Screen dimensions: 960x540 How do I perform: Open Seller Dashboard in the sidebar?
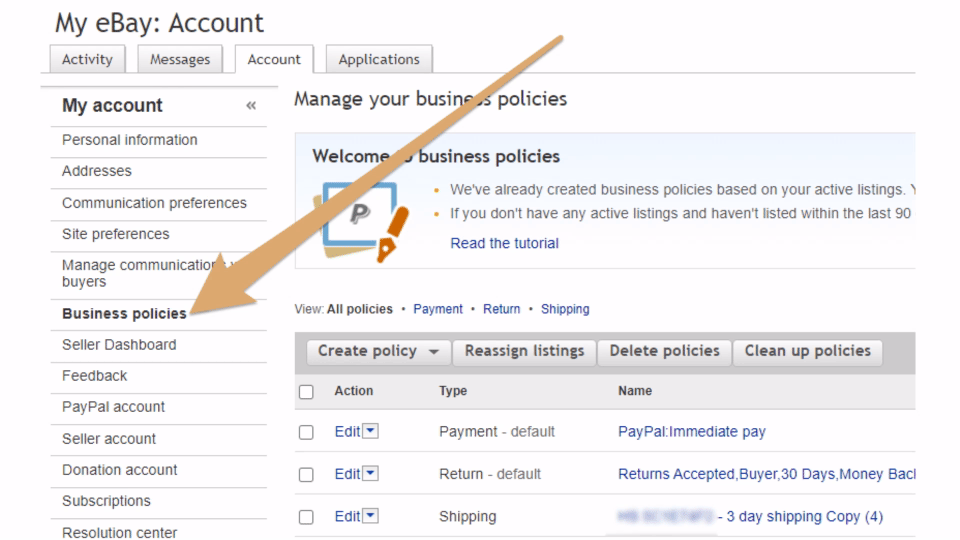coord(119,345)
